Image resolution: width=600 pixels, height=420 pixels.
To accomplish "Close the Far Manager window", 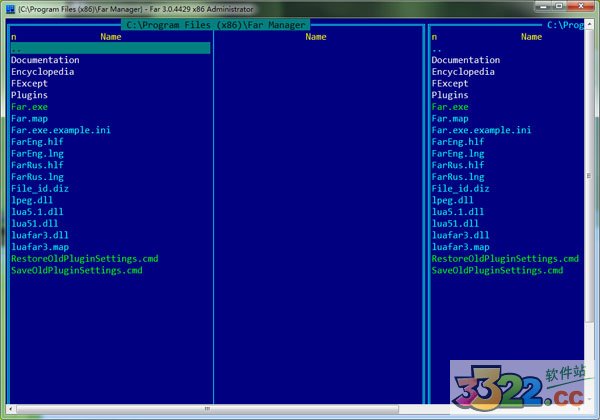I will coord(580,7).
